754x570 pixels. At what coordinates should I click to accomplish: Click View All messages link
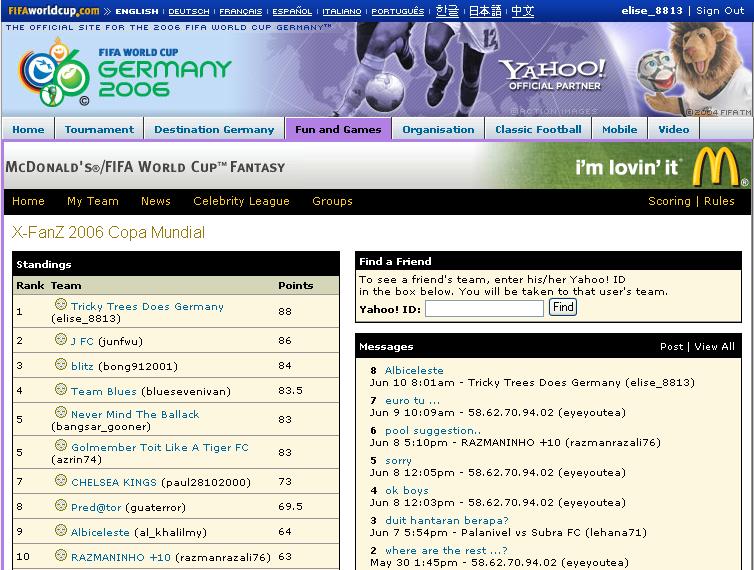(715, 346)
